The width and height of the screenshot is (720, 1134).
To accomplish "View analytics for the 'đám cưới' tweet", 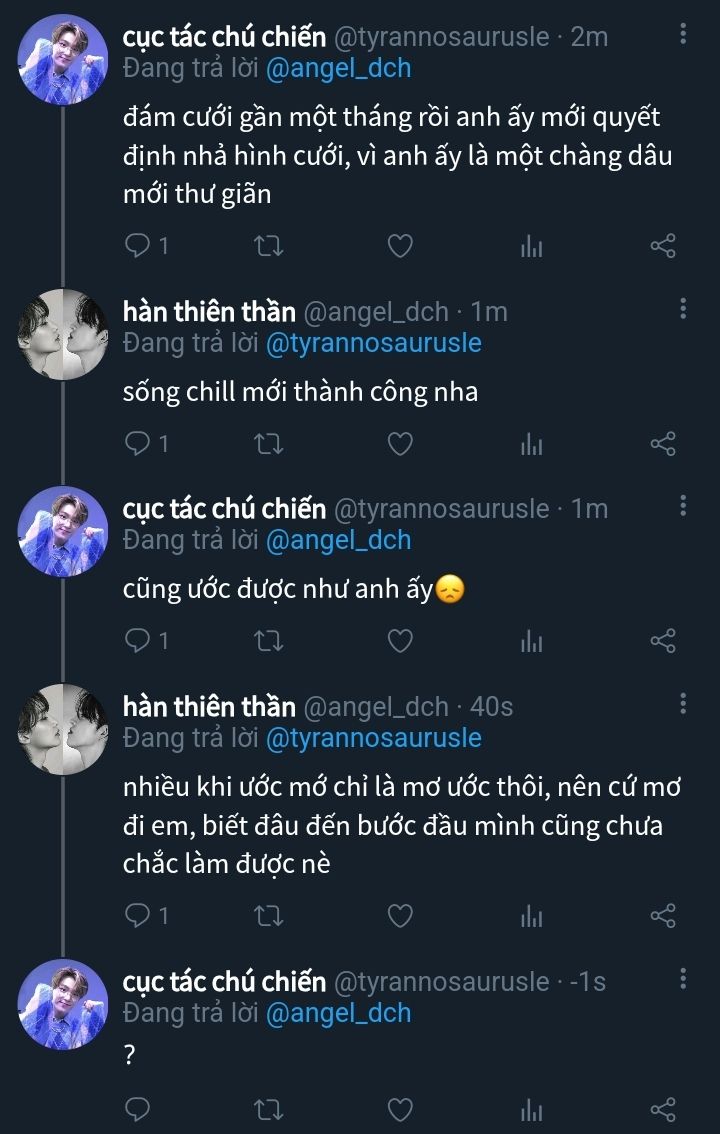I will 531,246.
